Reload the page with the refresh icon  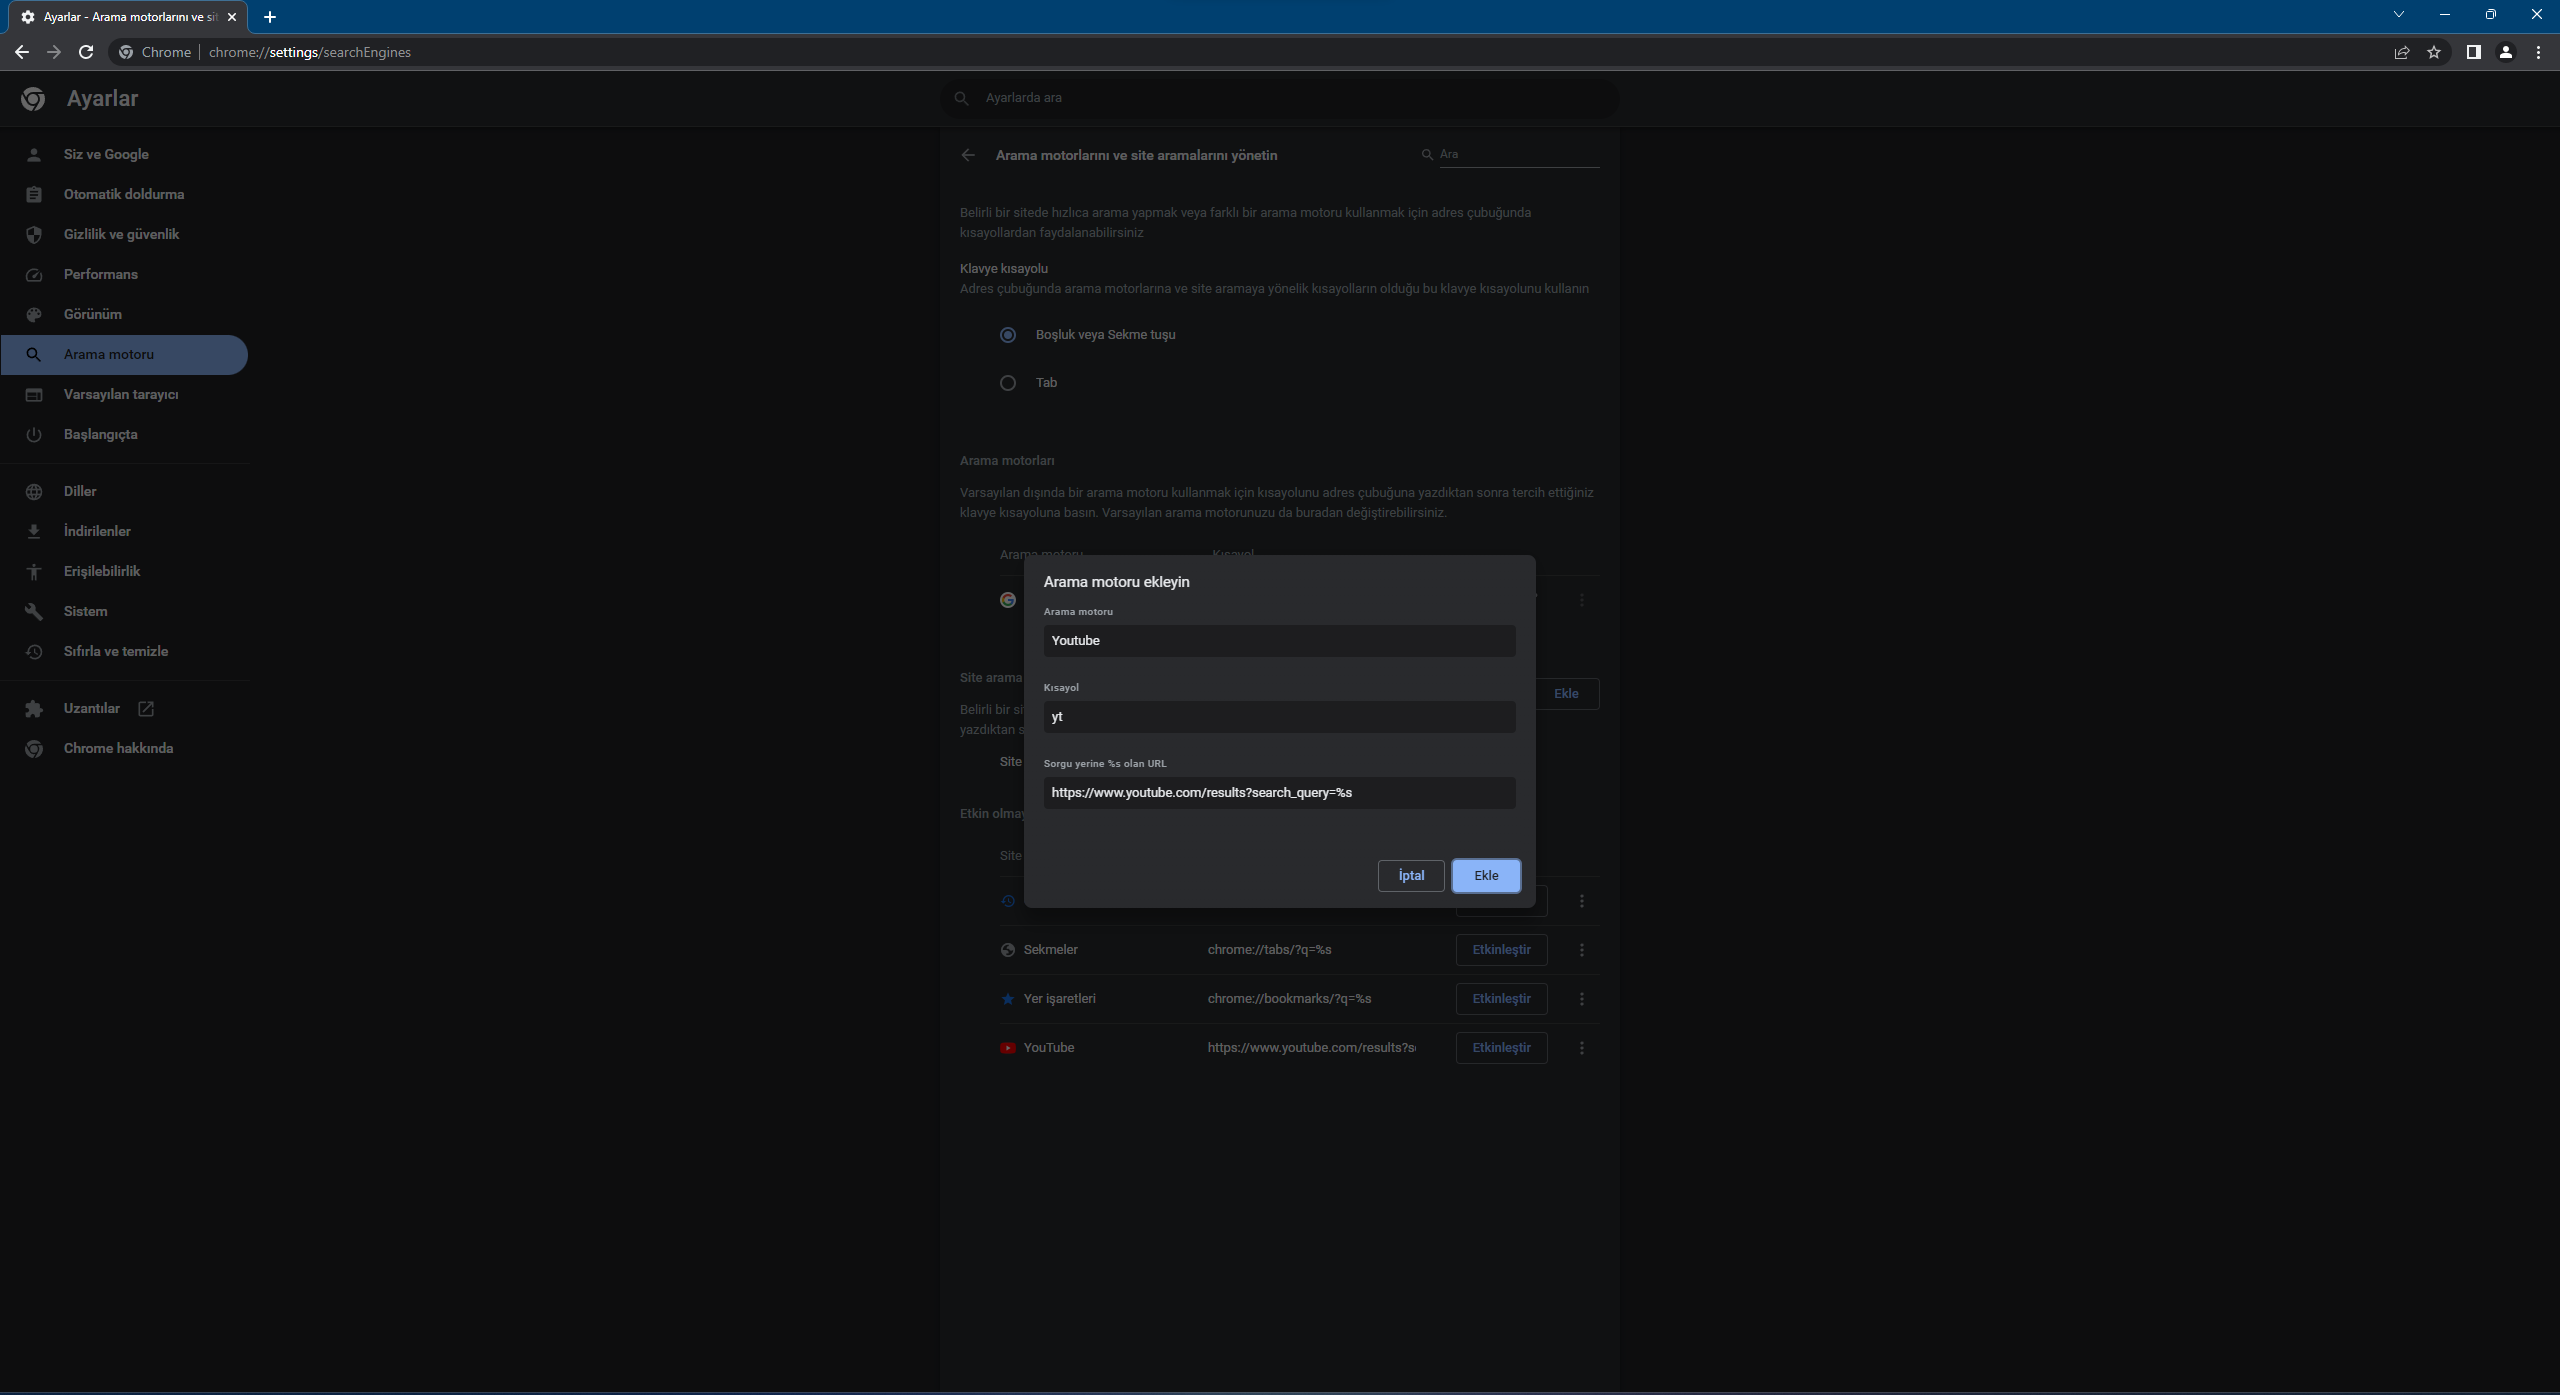[x=86, y=52]
